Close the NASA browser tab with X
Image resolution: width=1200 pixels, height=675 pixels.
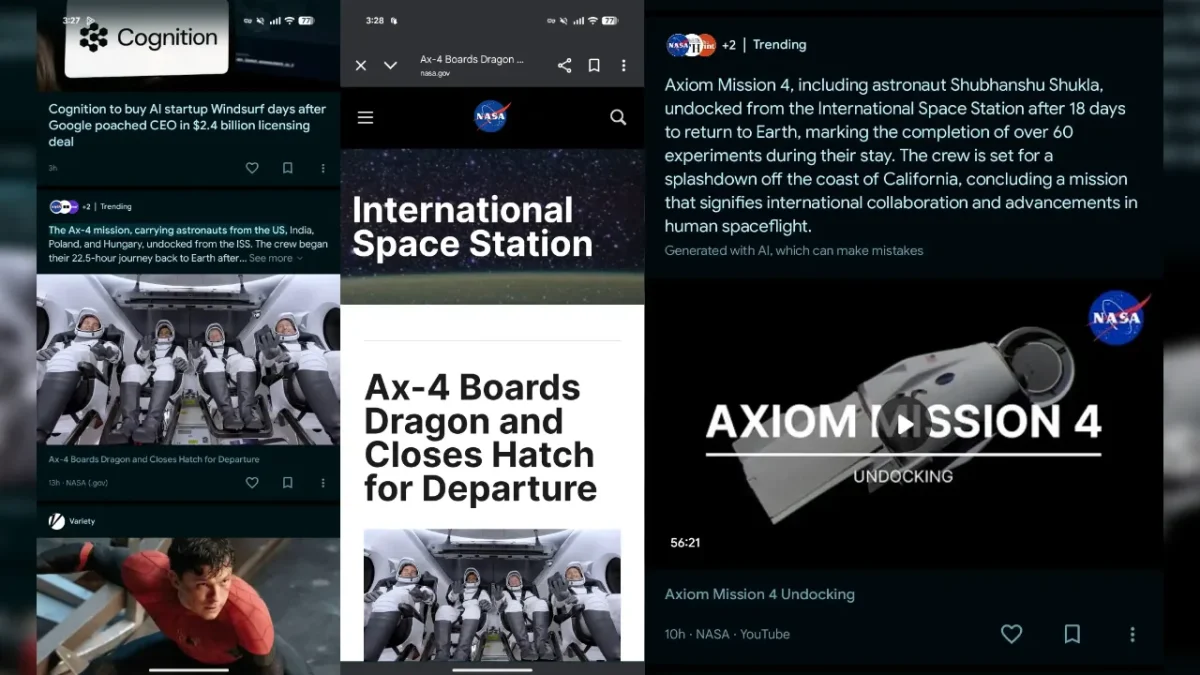pos(361,65)
